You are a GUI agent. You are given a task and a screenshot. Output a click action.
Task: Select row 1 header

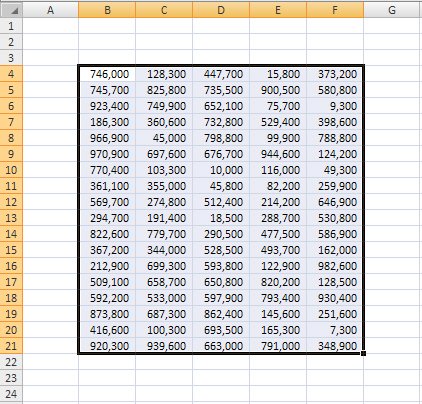click(x=11, y=26)
